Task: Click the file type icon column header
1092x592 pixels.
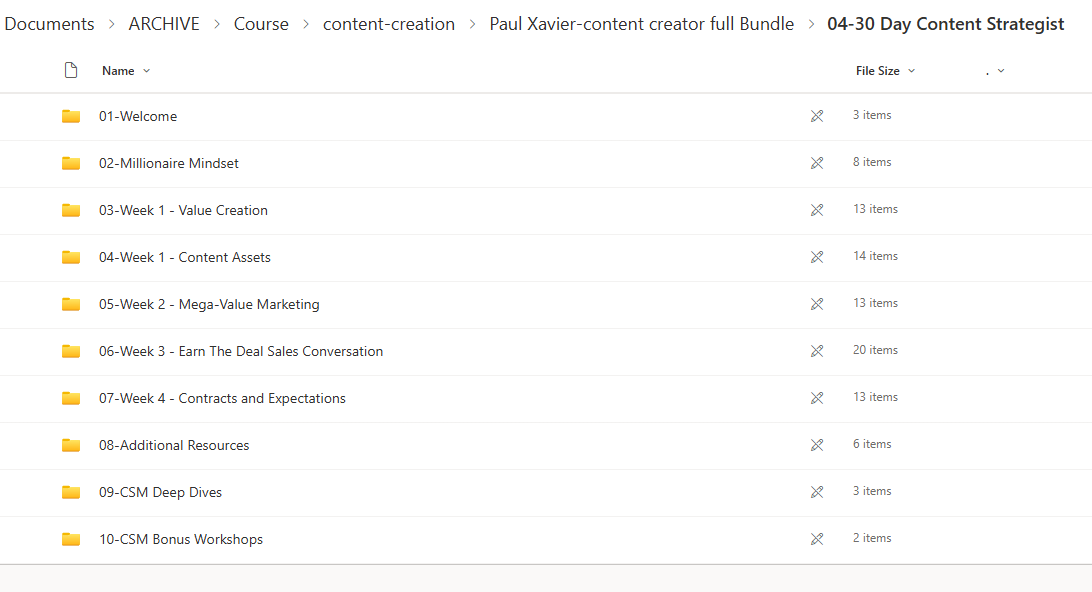Action: point(71,71)
